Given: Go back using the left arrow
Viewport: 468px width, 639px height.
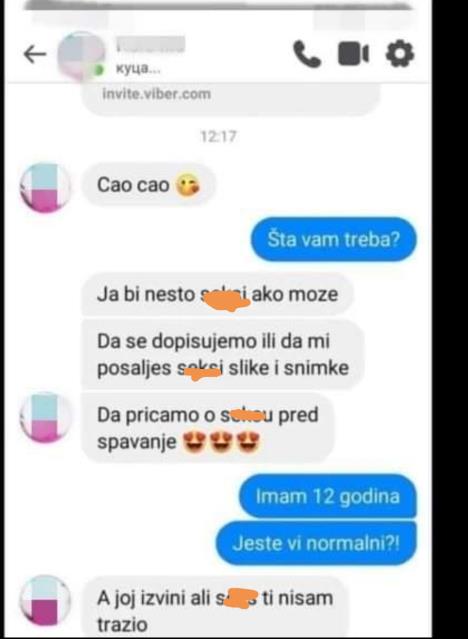Looking at the screenshot, I should [x=35, y=54].
